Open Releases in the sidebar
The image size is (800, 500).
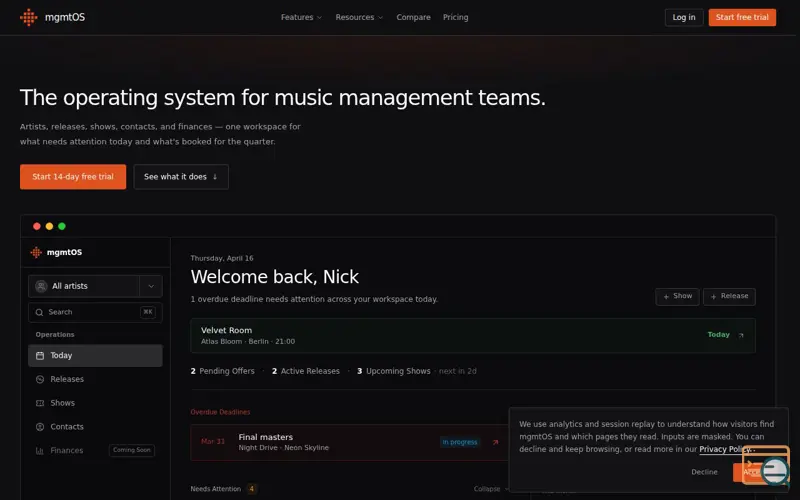(95, 379)
